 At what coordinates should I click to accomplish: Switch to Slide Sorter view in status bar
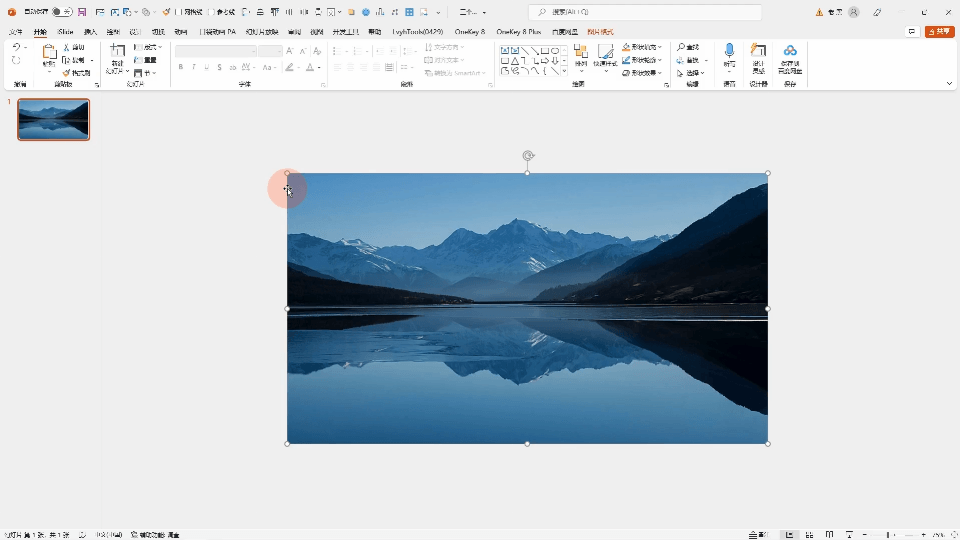(808, 534)
